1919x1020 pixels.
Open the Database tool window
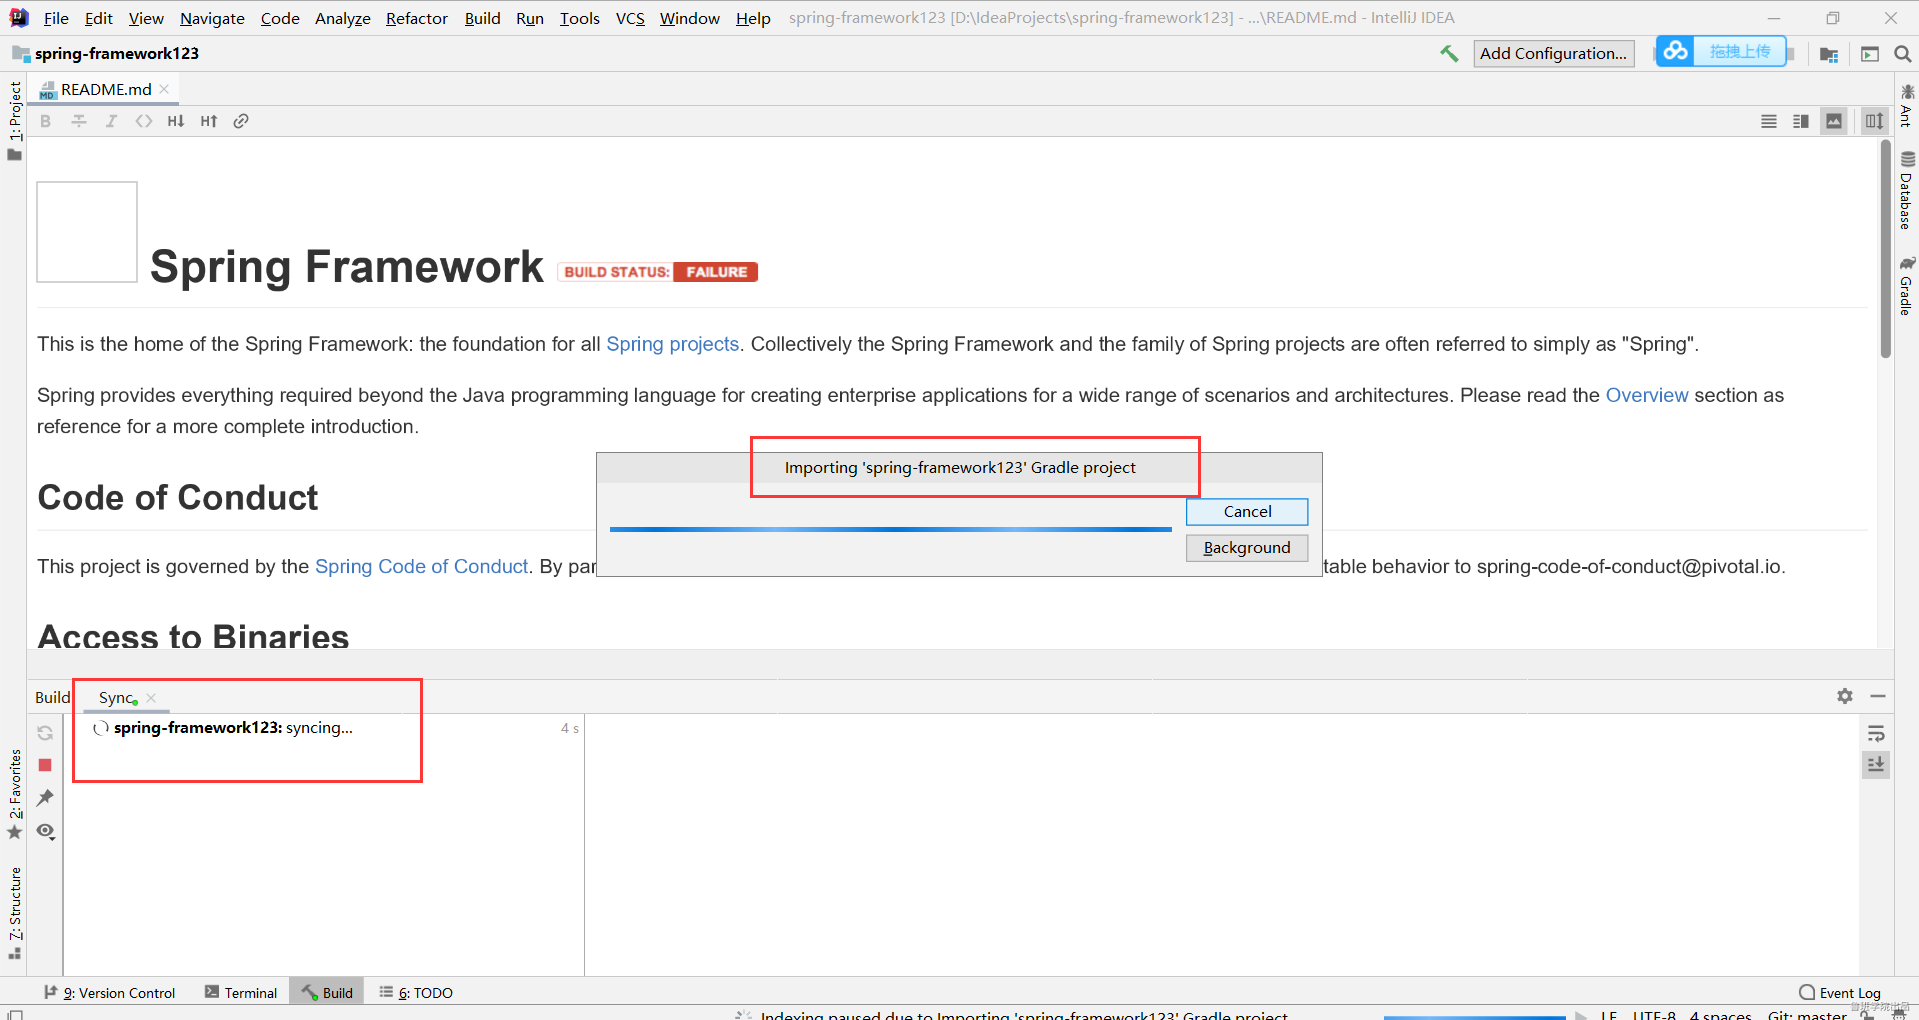1907,190
